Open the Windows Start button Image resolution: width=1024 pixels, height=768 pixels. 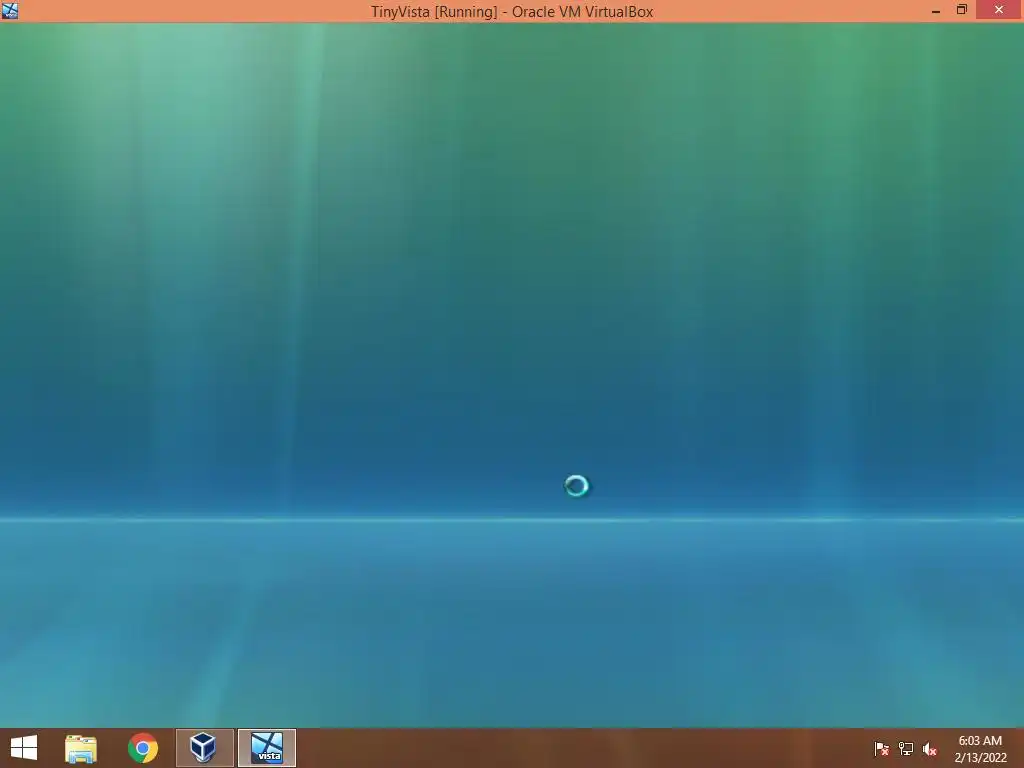tap(24, 748)
